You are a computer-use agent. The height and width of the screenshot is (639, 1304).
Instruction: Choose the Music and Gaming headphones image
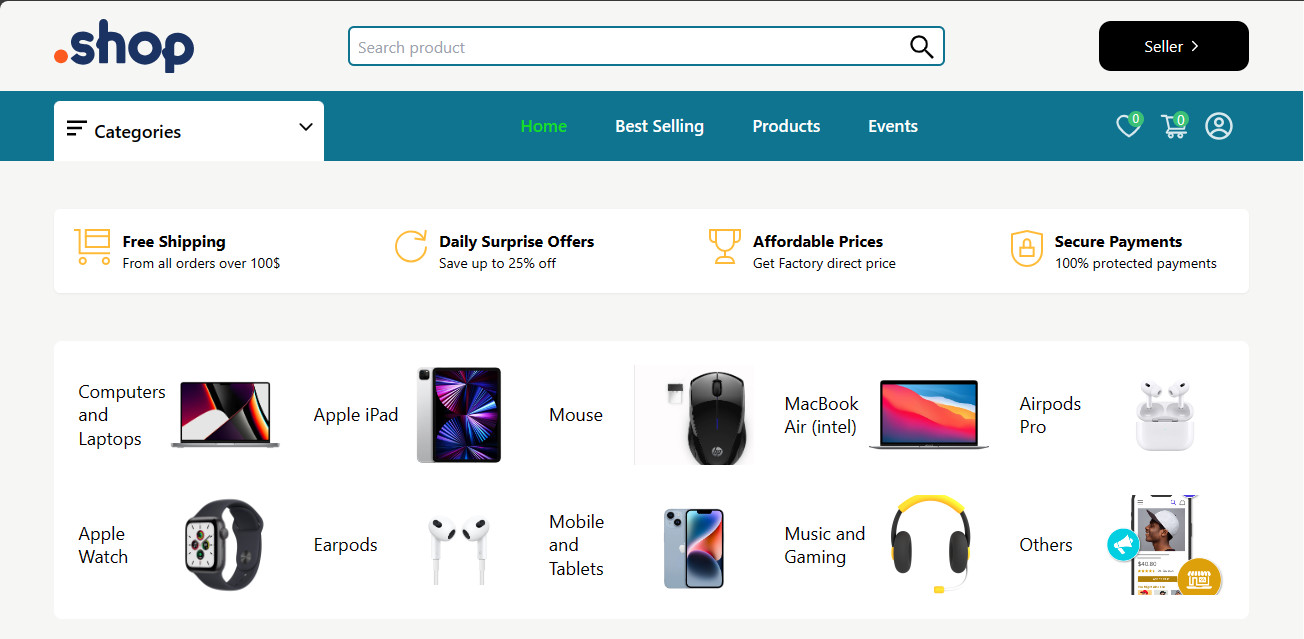tap(931, 545)
